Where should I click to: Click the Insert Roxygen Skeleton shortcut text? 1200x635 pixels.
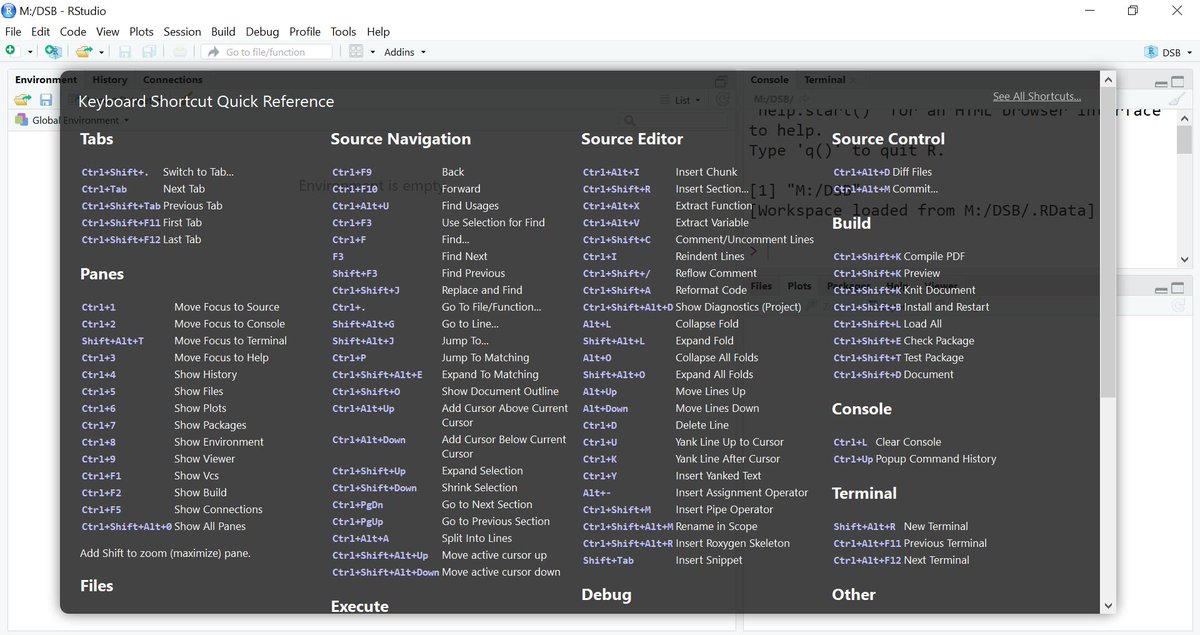click(732, 543)
